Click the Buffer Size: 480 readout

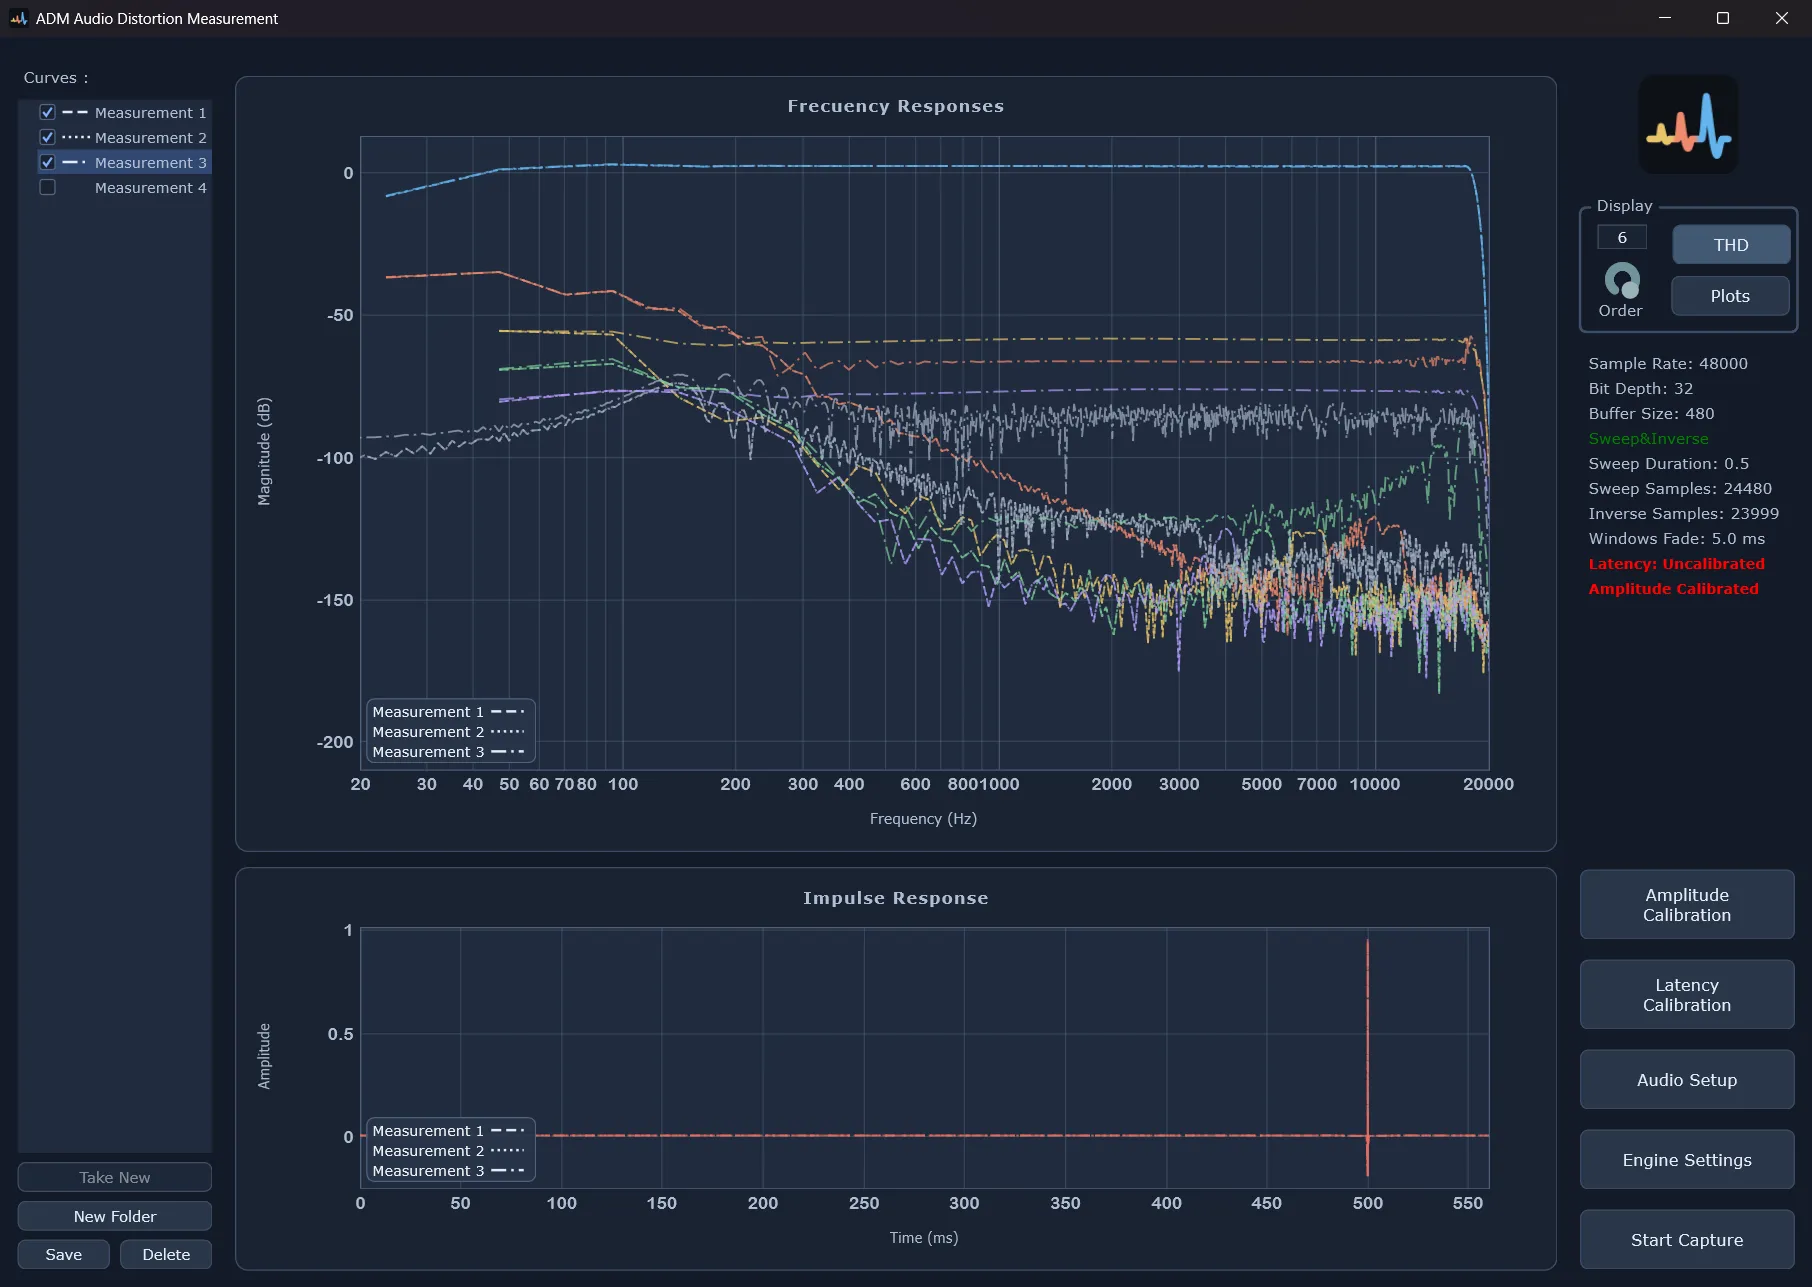[1651, 413]
